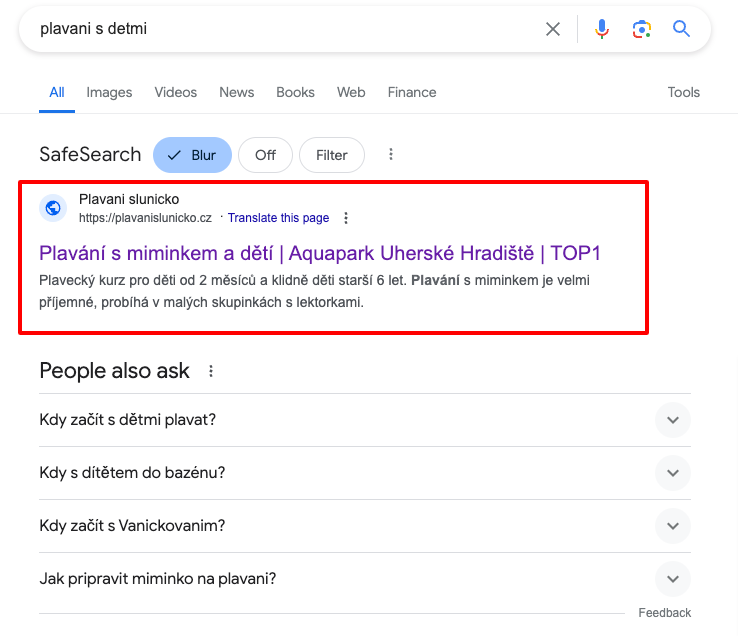Click Translate this page link
Image resolution: width=738 pixels, height=636 pixels.
tap(278, 218)
